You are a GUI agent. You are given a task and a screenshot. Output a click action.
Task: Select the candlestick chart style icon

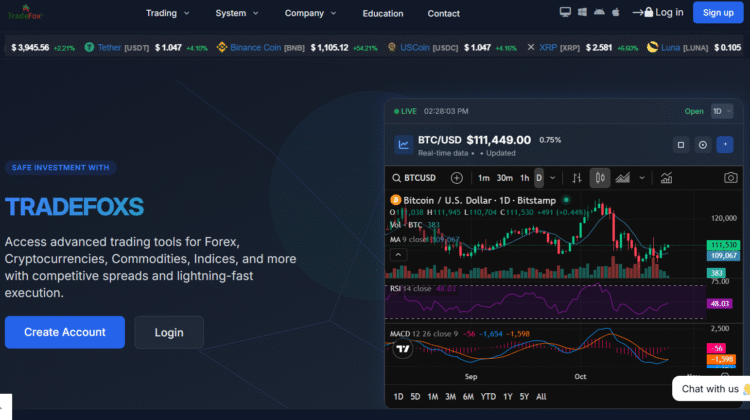point(600,178)
